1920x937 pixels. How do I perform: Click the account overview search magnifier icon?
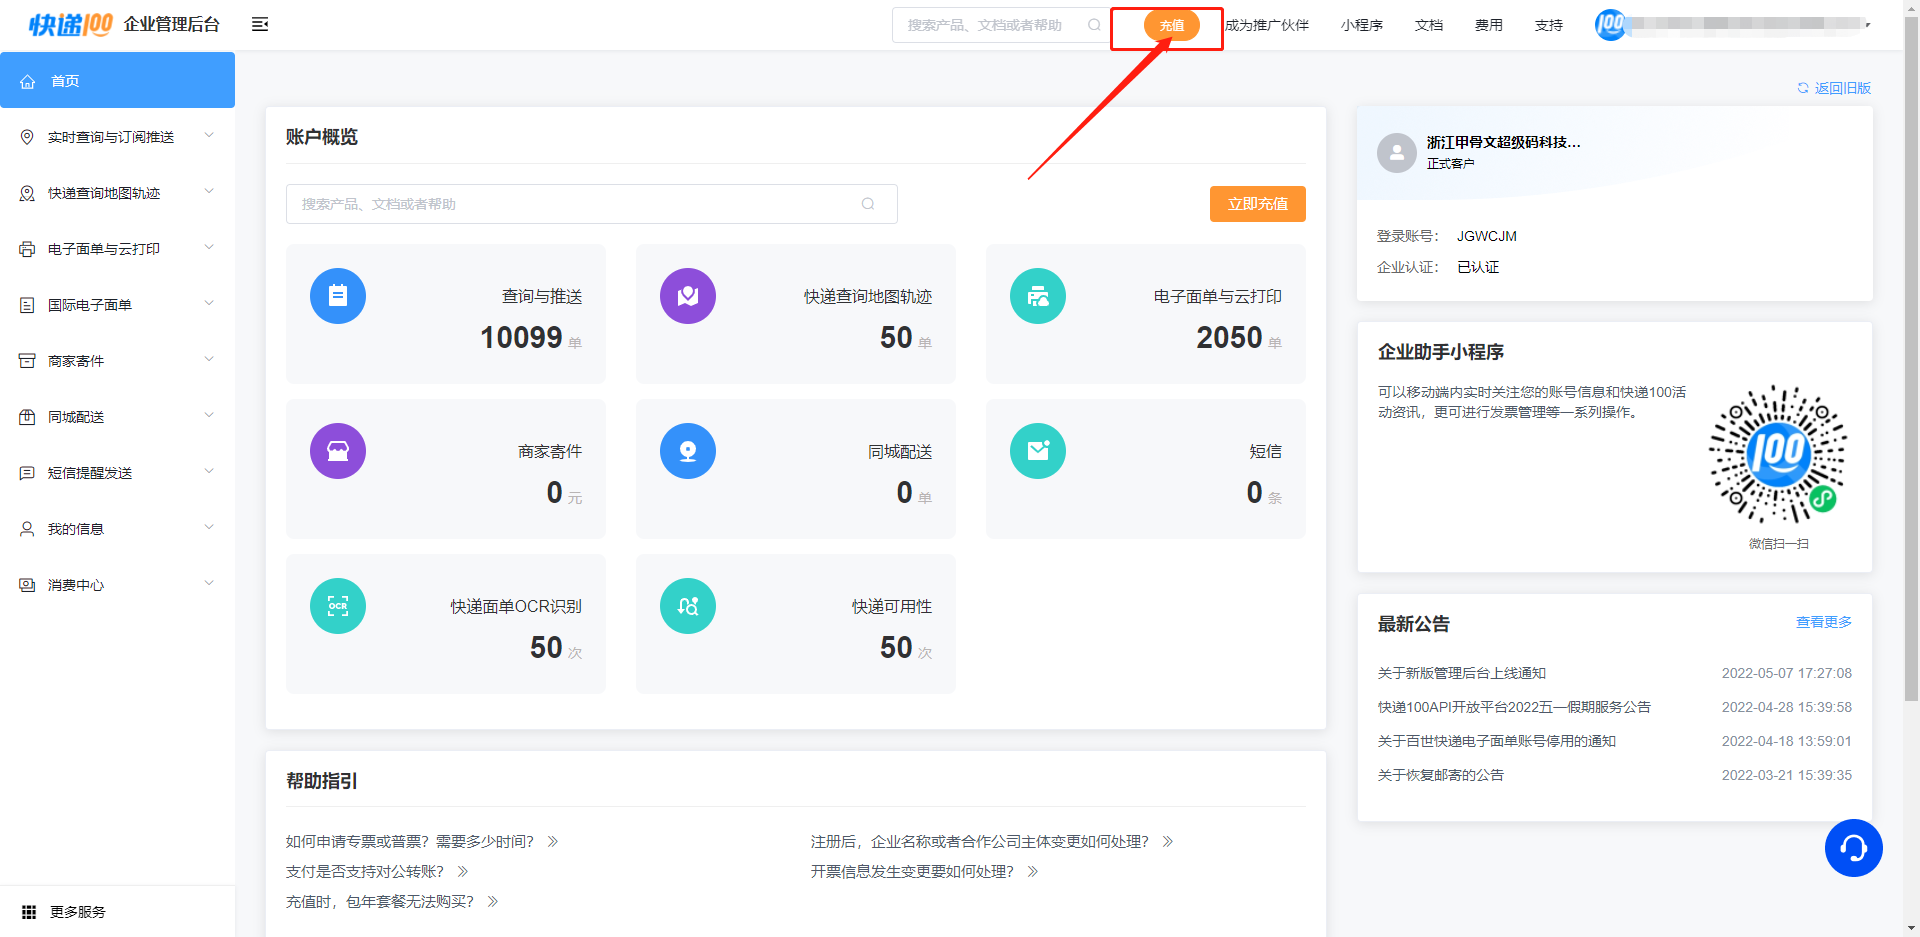click(x=868, y=204)
